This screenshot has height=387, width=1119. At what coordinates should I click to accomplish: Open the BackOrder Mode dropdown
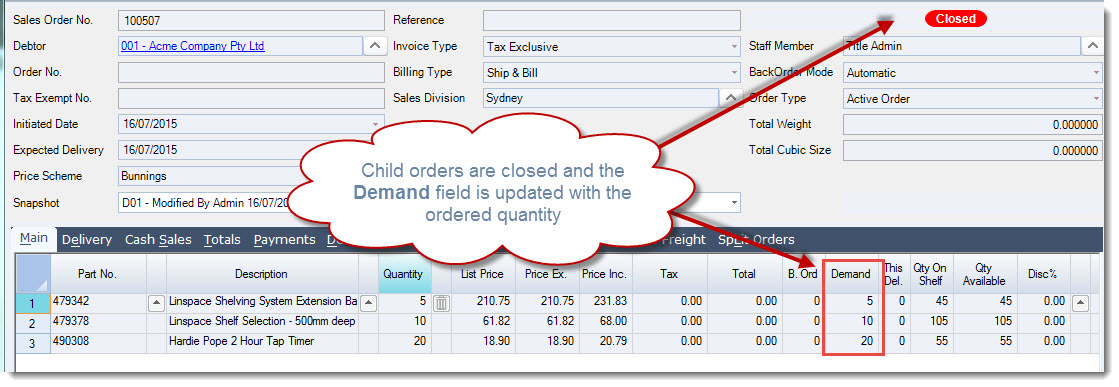tap(1096, 73)
